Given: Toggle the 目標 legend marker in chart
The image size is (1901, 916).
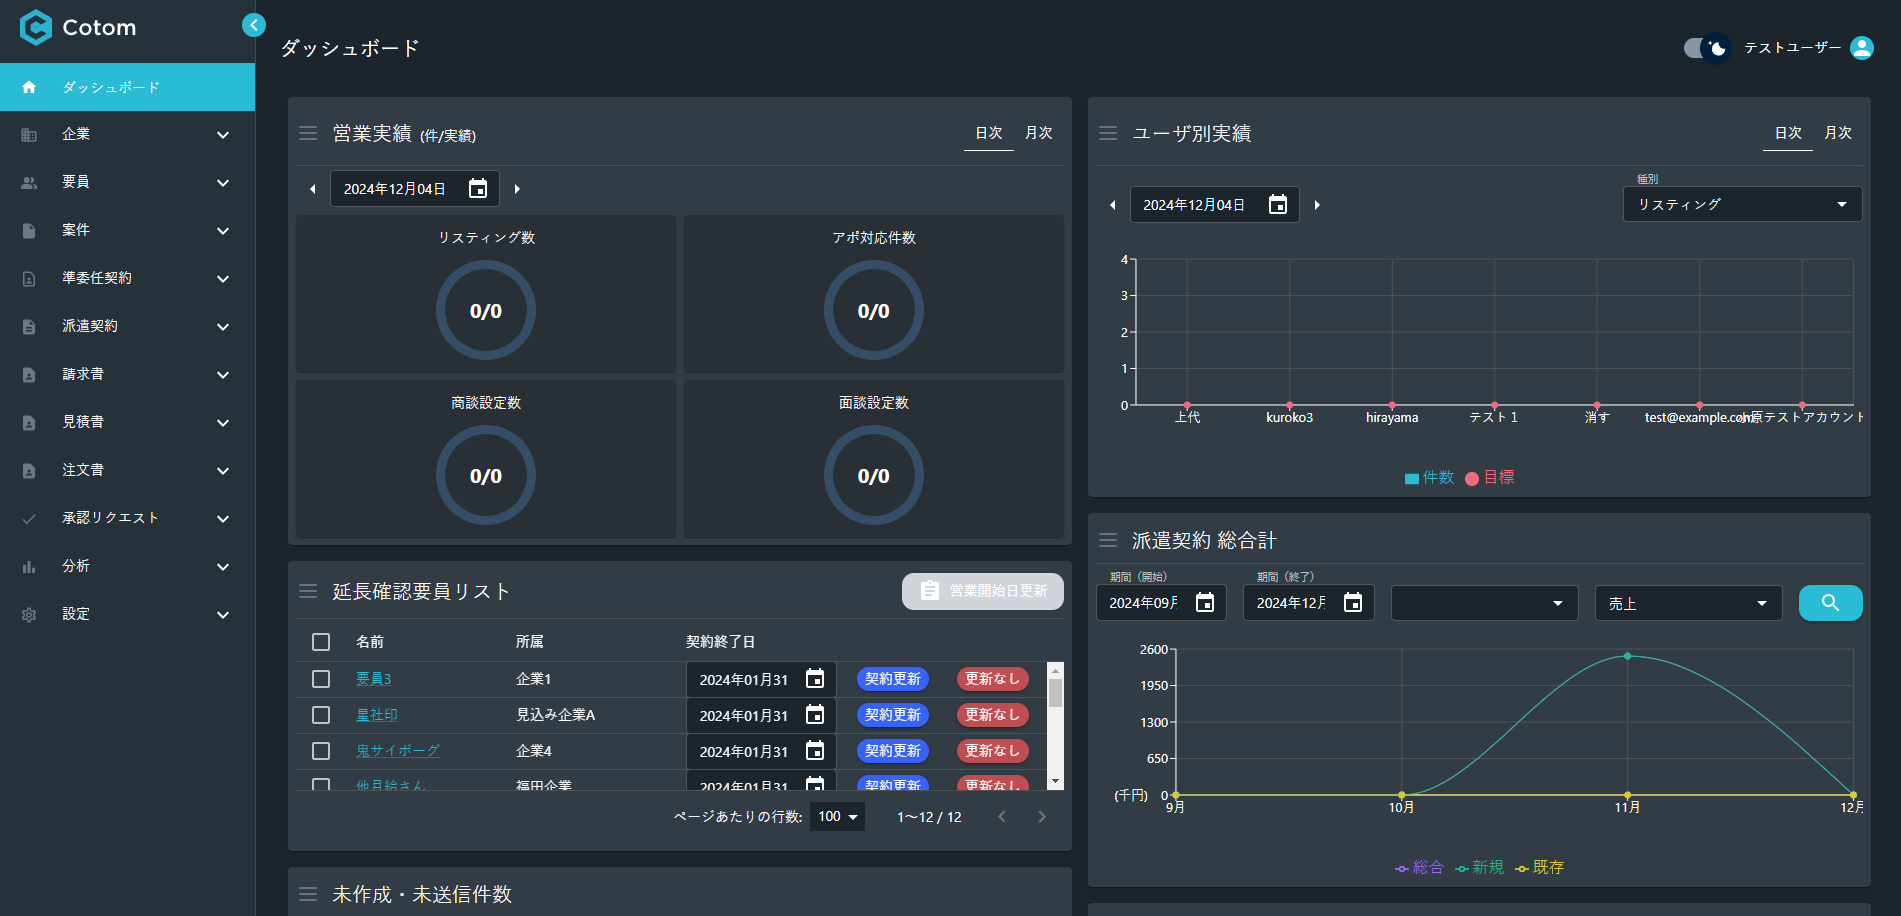Looking at the screenshot, I should [x=1472, y=478].
